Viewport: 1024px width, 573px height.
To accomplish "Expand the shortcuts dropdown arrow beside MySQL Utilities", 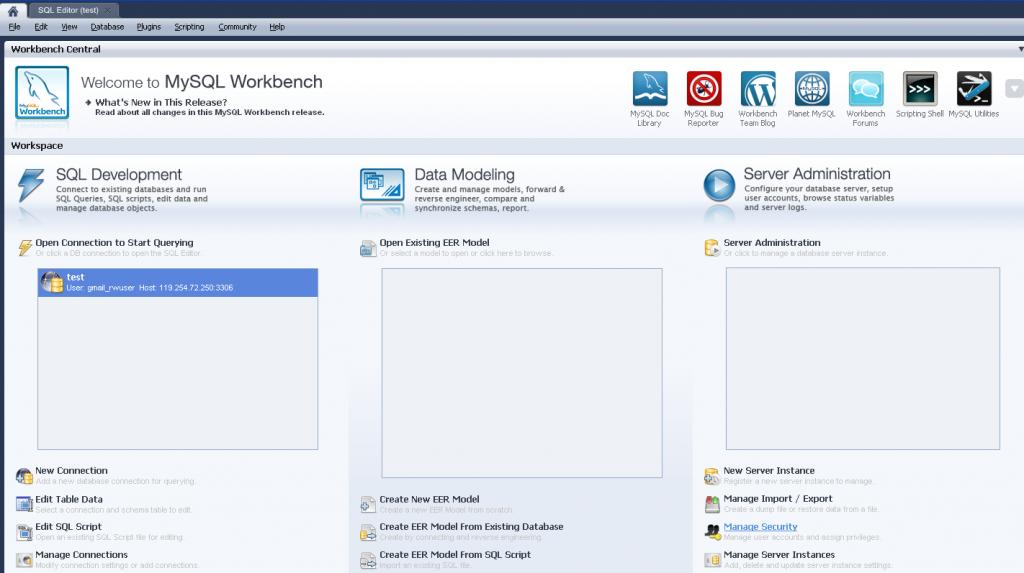I will coord(1014,89).
